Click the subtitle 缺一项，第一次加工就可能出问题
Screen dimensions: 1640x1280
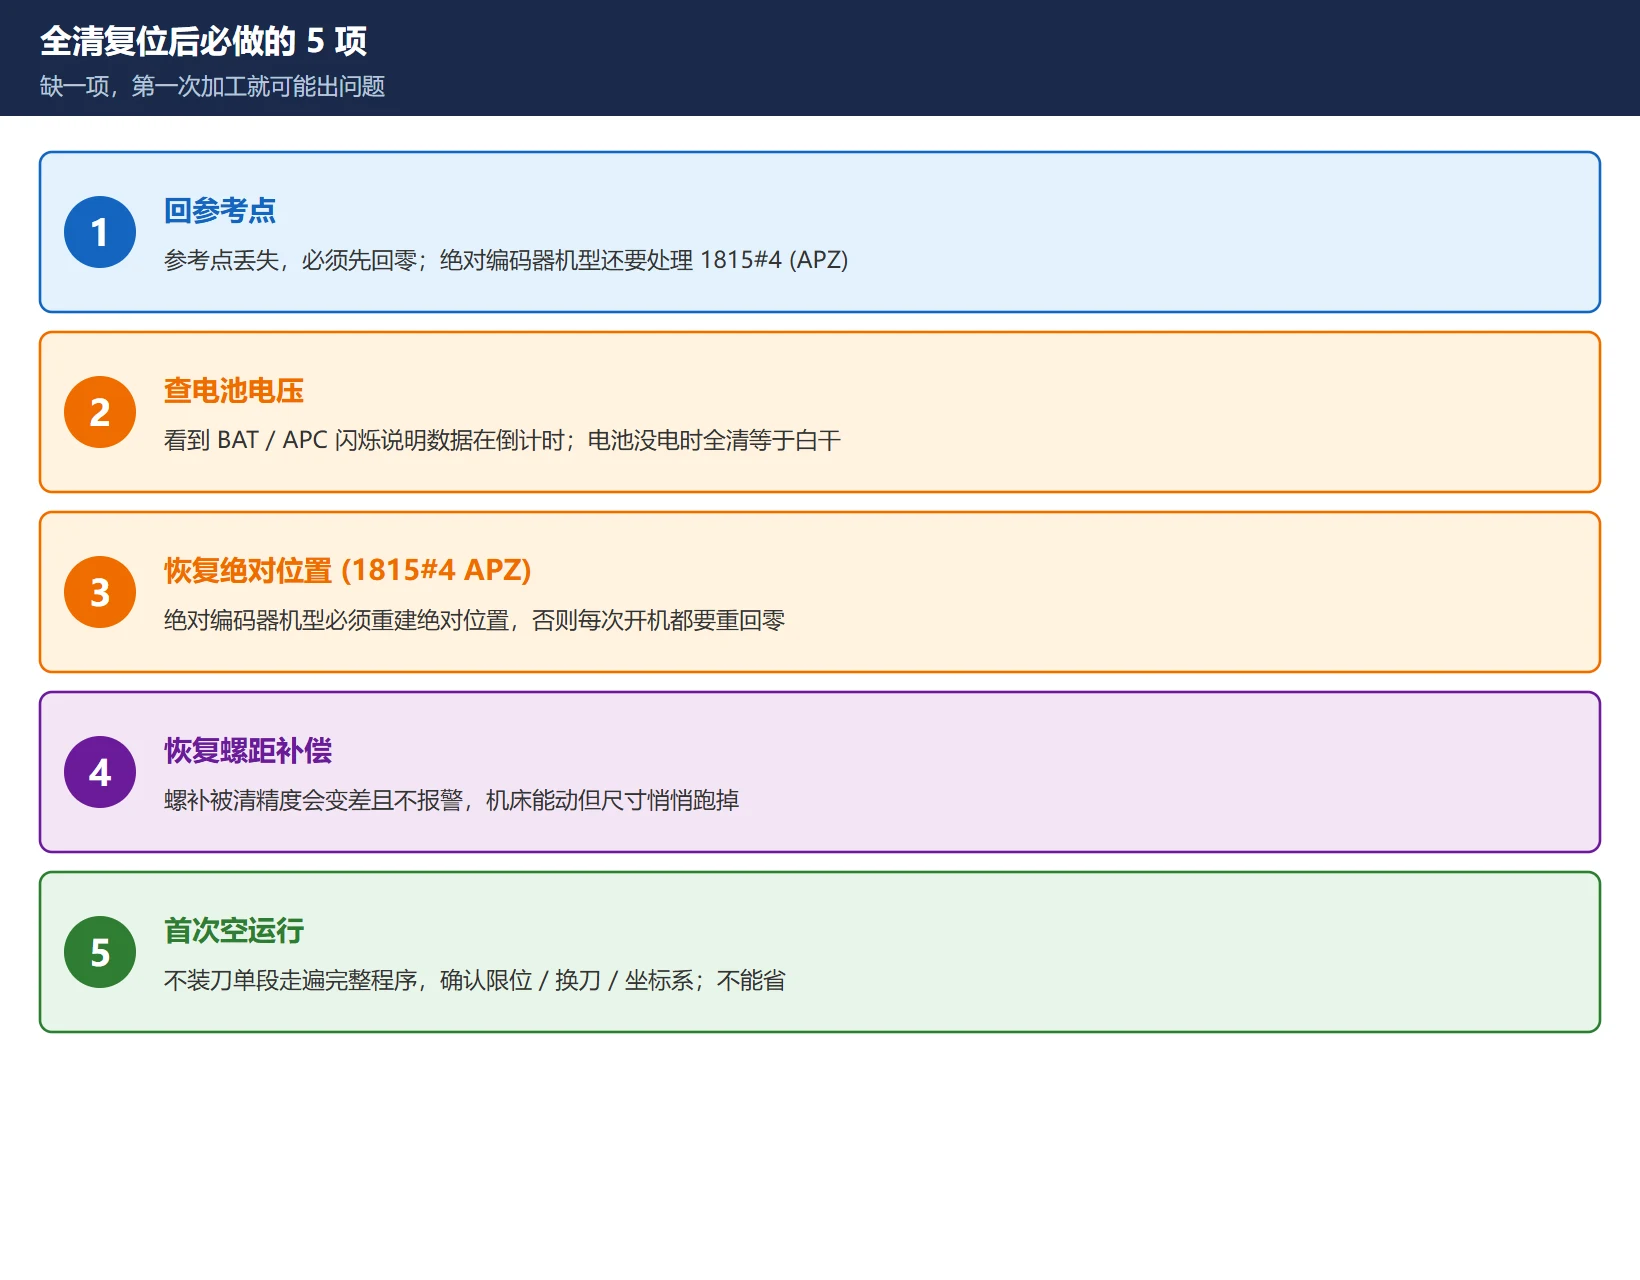213,86
